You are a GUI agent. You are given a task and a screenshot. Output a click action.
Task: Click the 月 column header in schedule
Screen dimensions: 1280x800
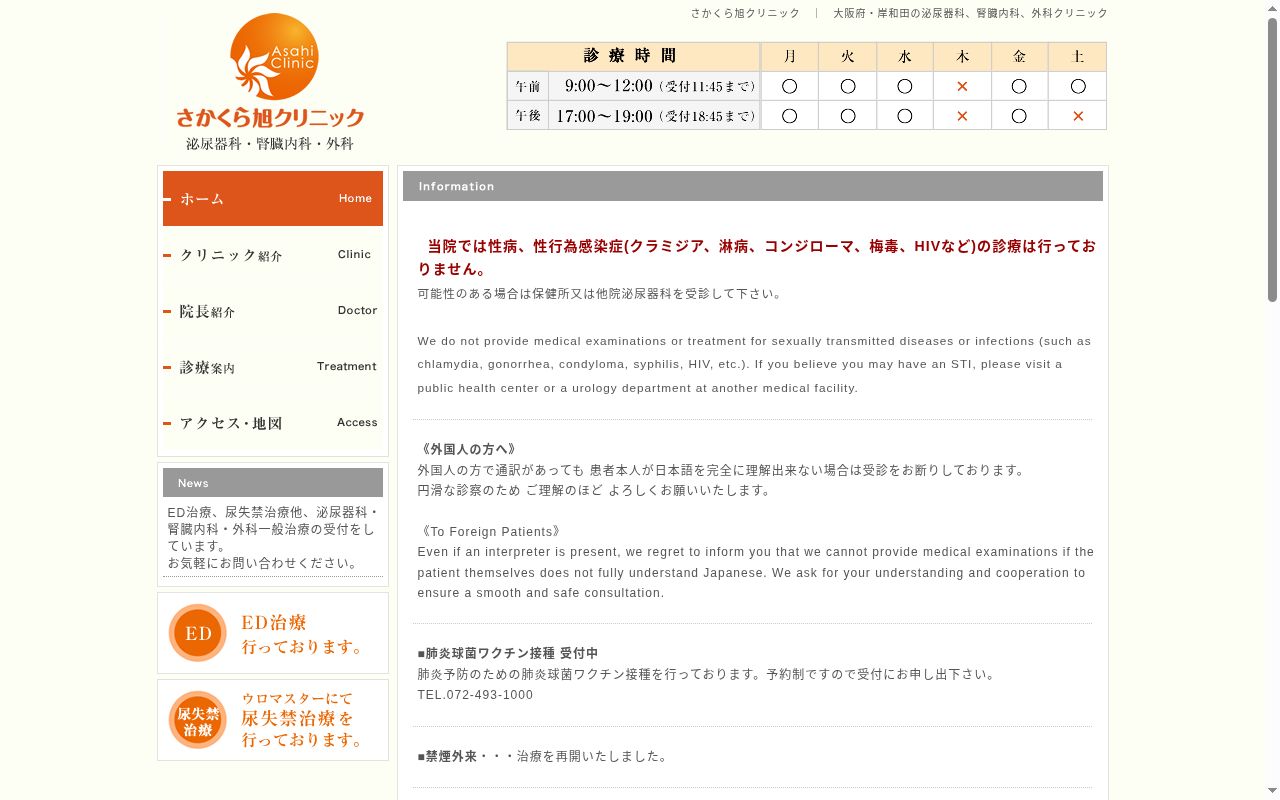tap(790, 57)
